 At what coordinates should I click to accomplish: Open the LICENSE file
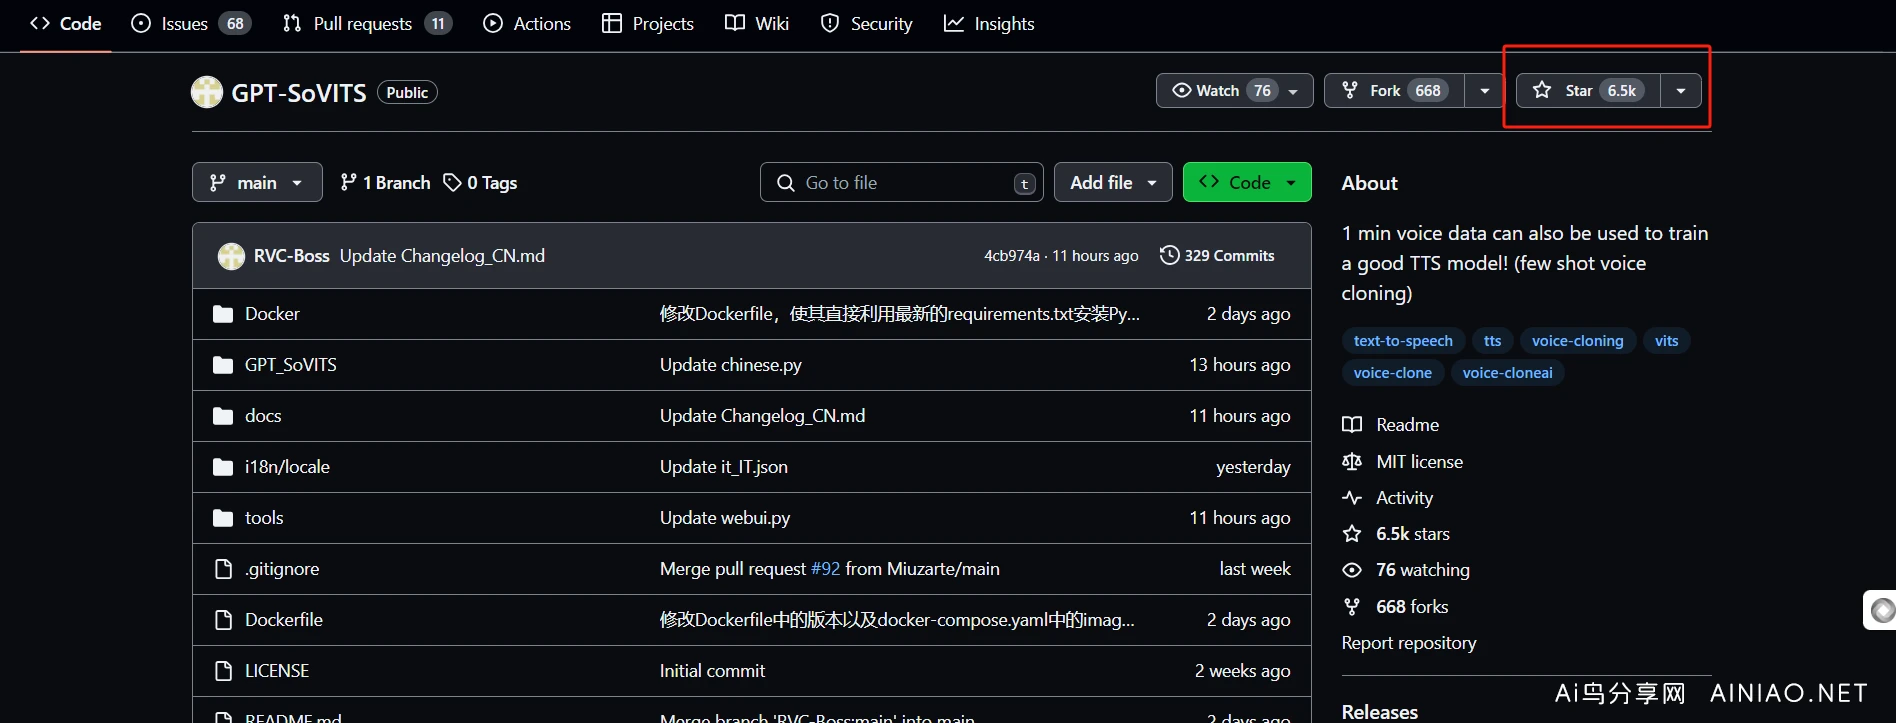(x=277, y=671)
